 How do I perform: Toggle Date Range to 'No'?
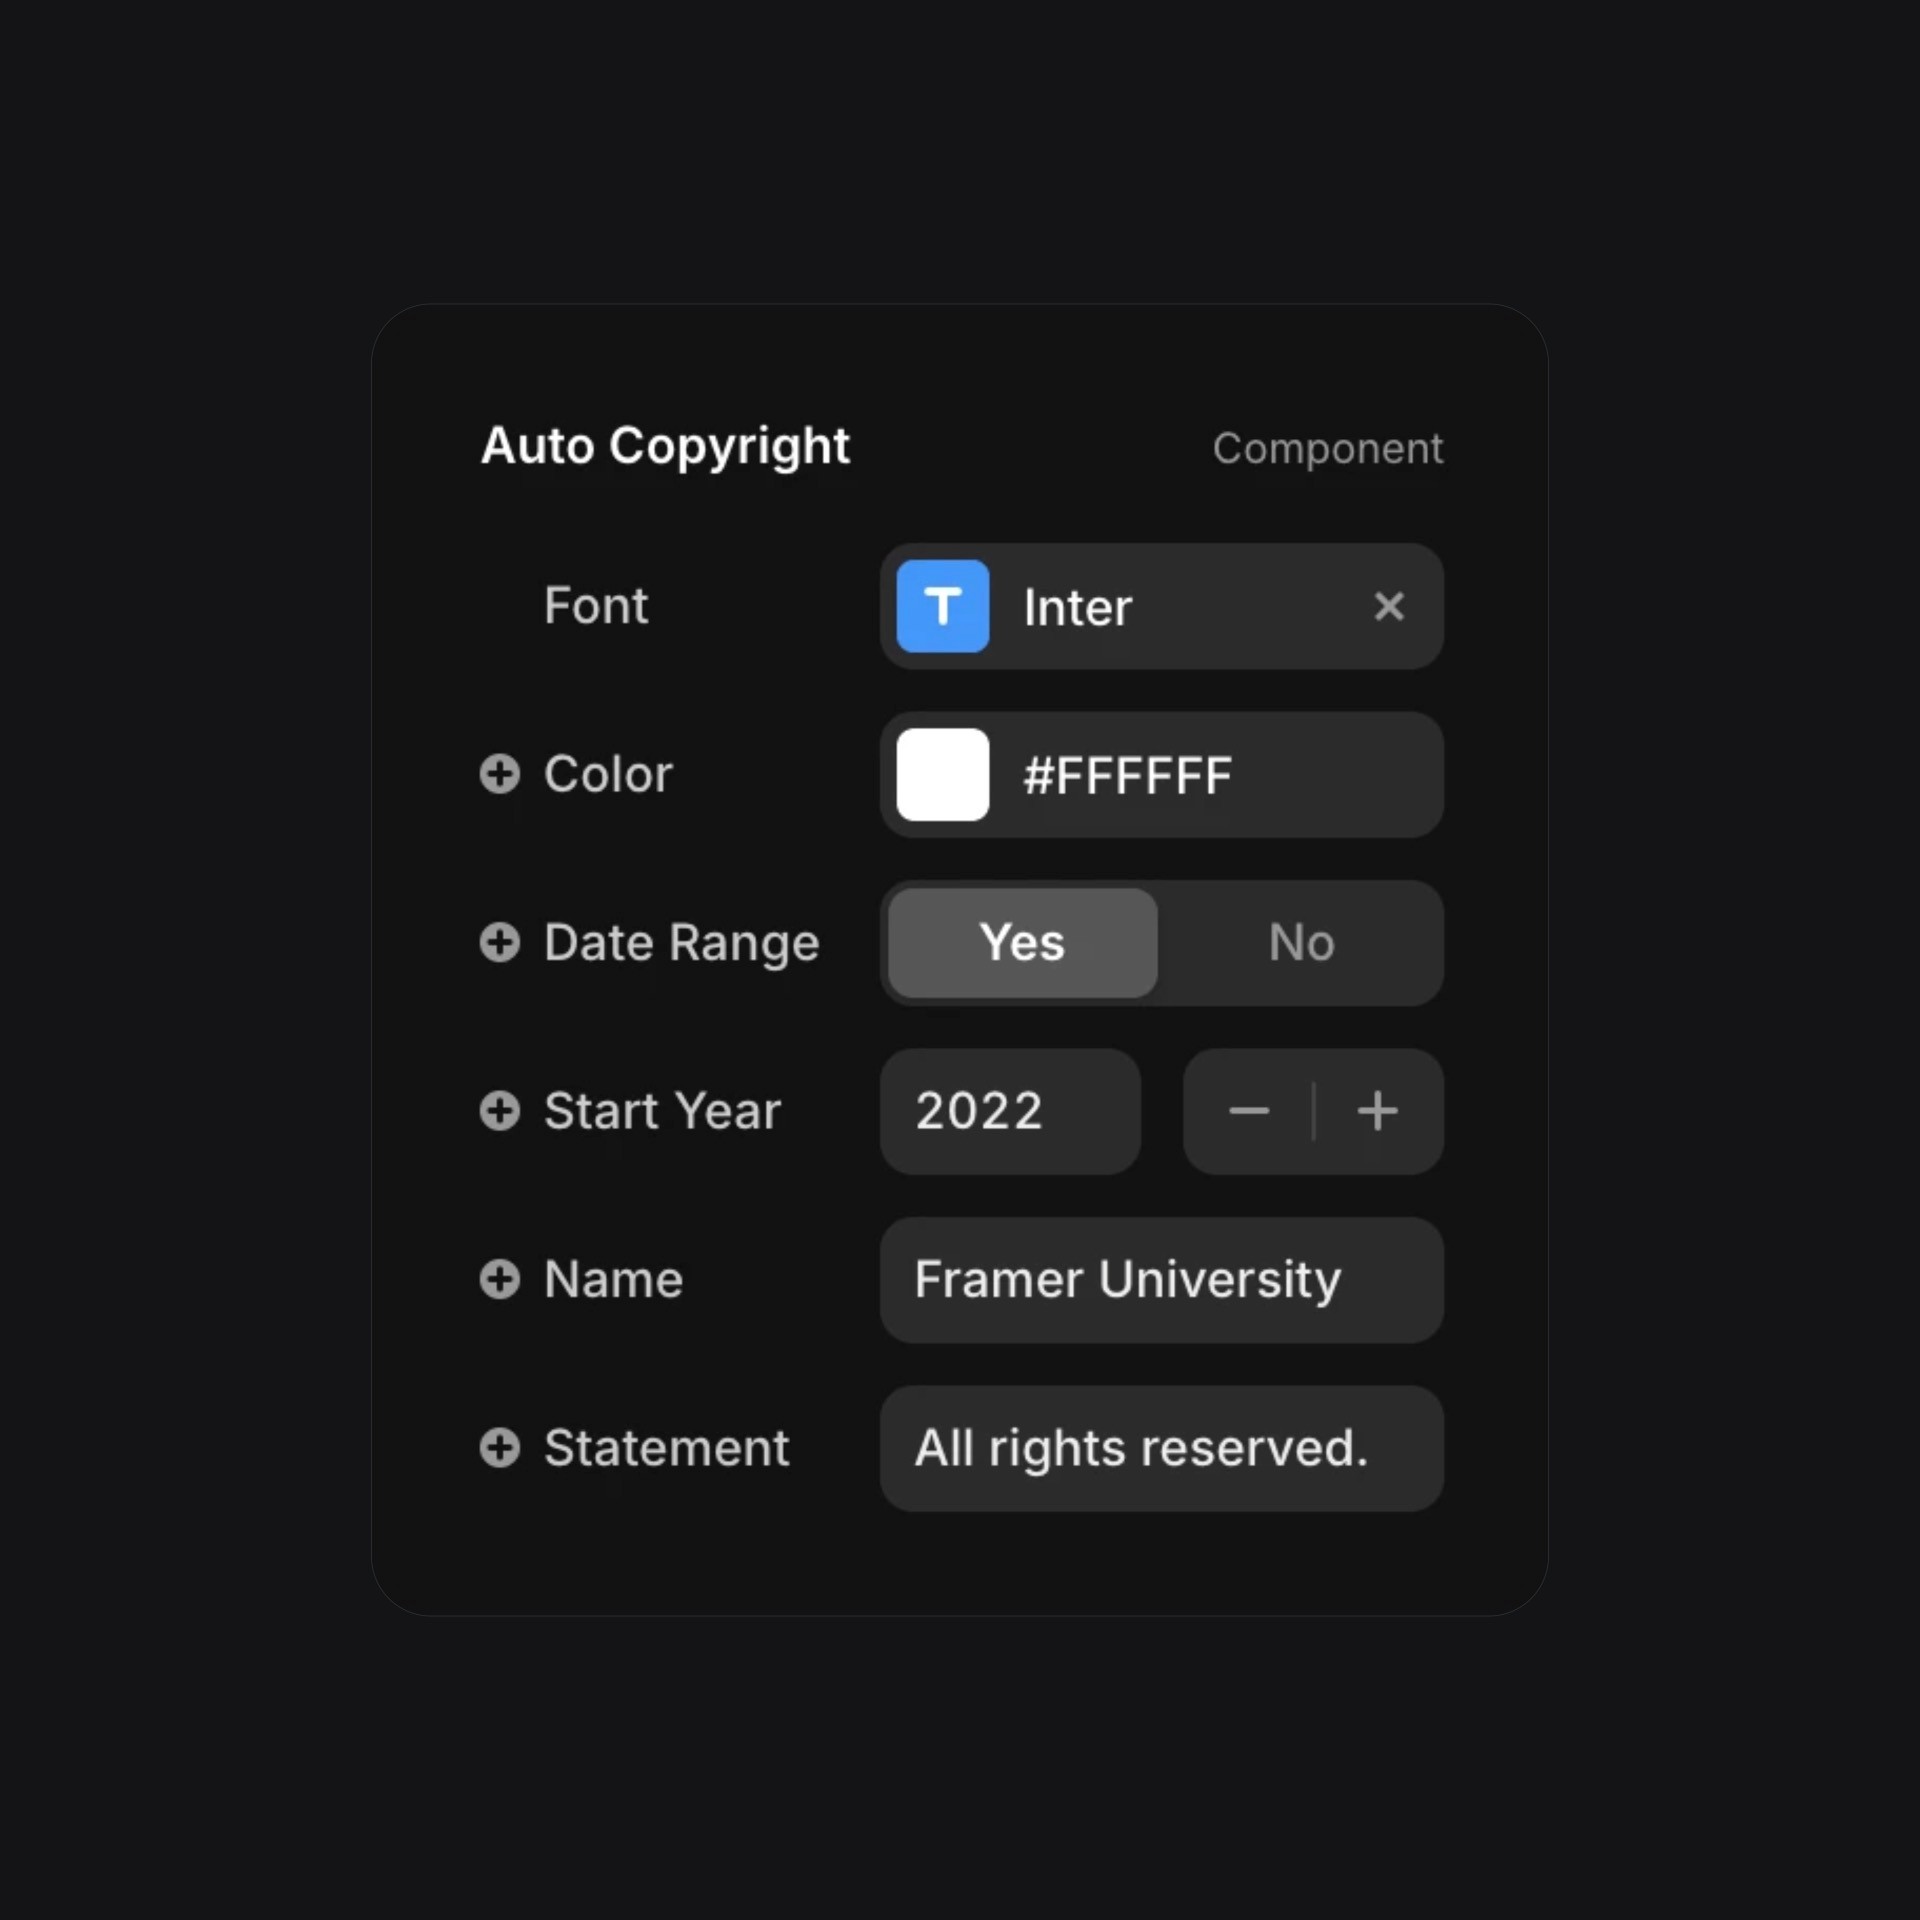pos(1301,942)
